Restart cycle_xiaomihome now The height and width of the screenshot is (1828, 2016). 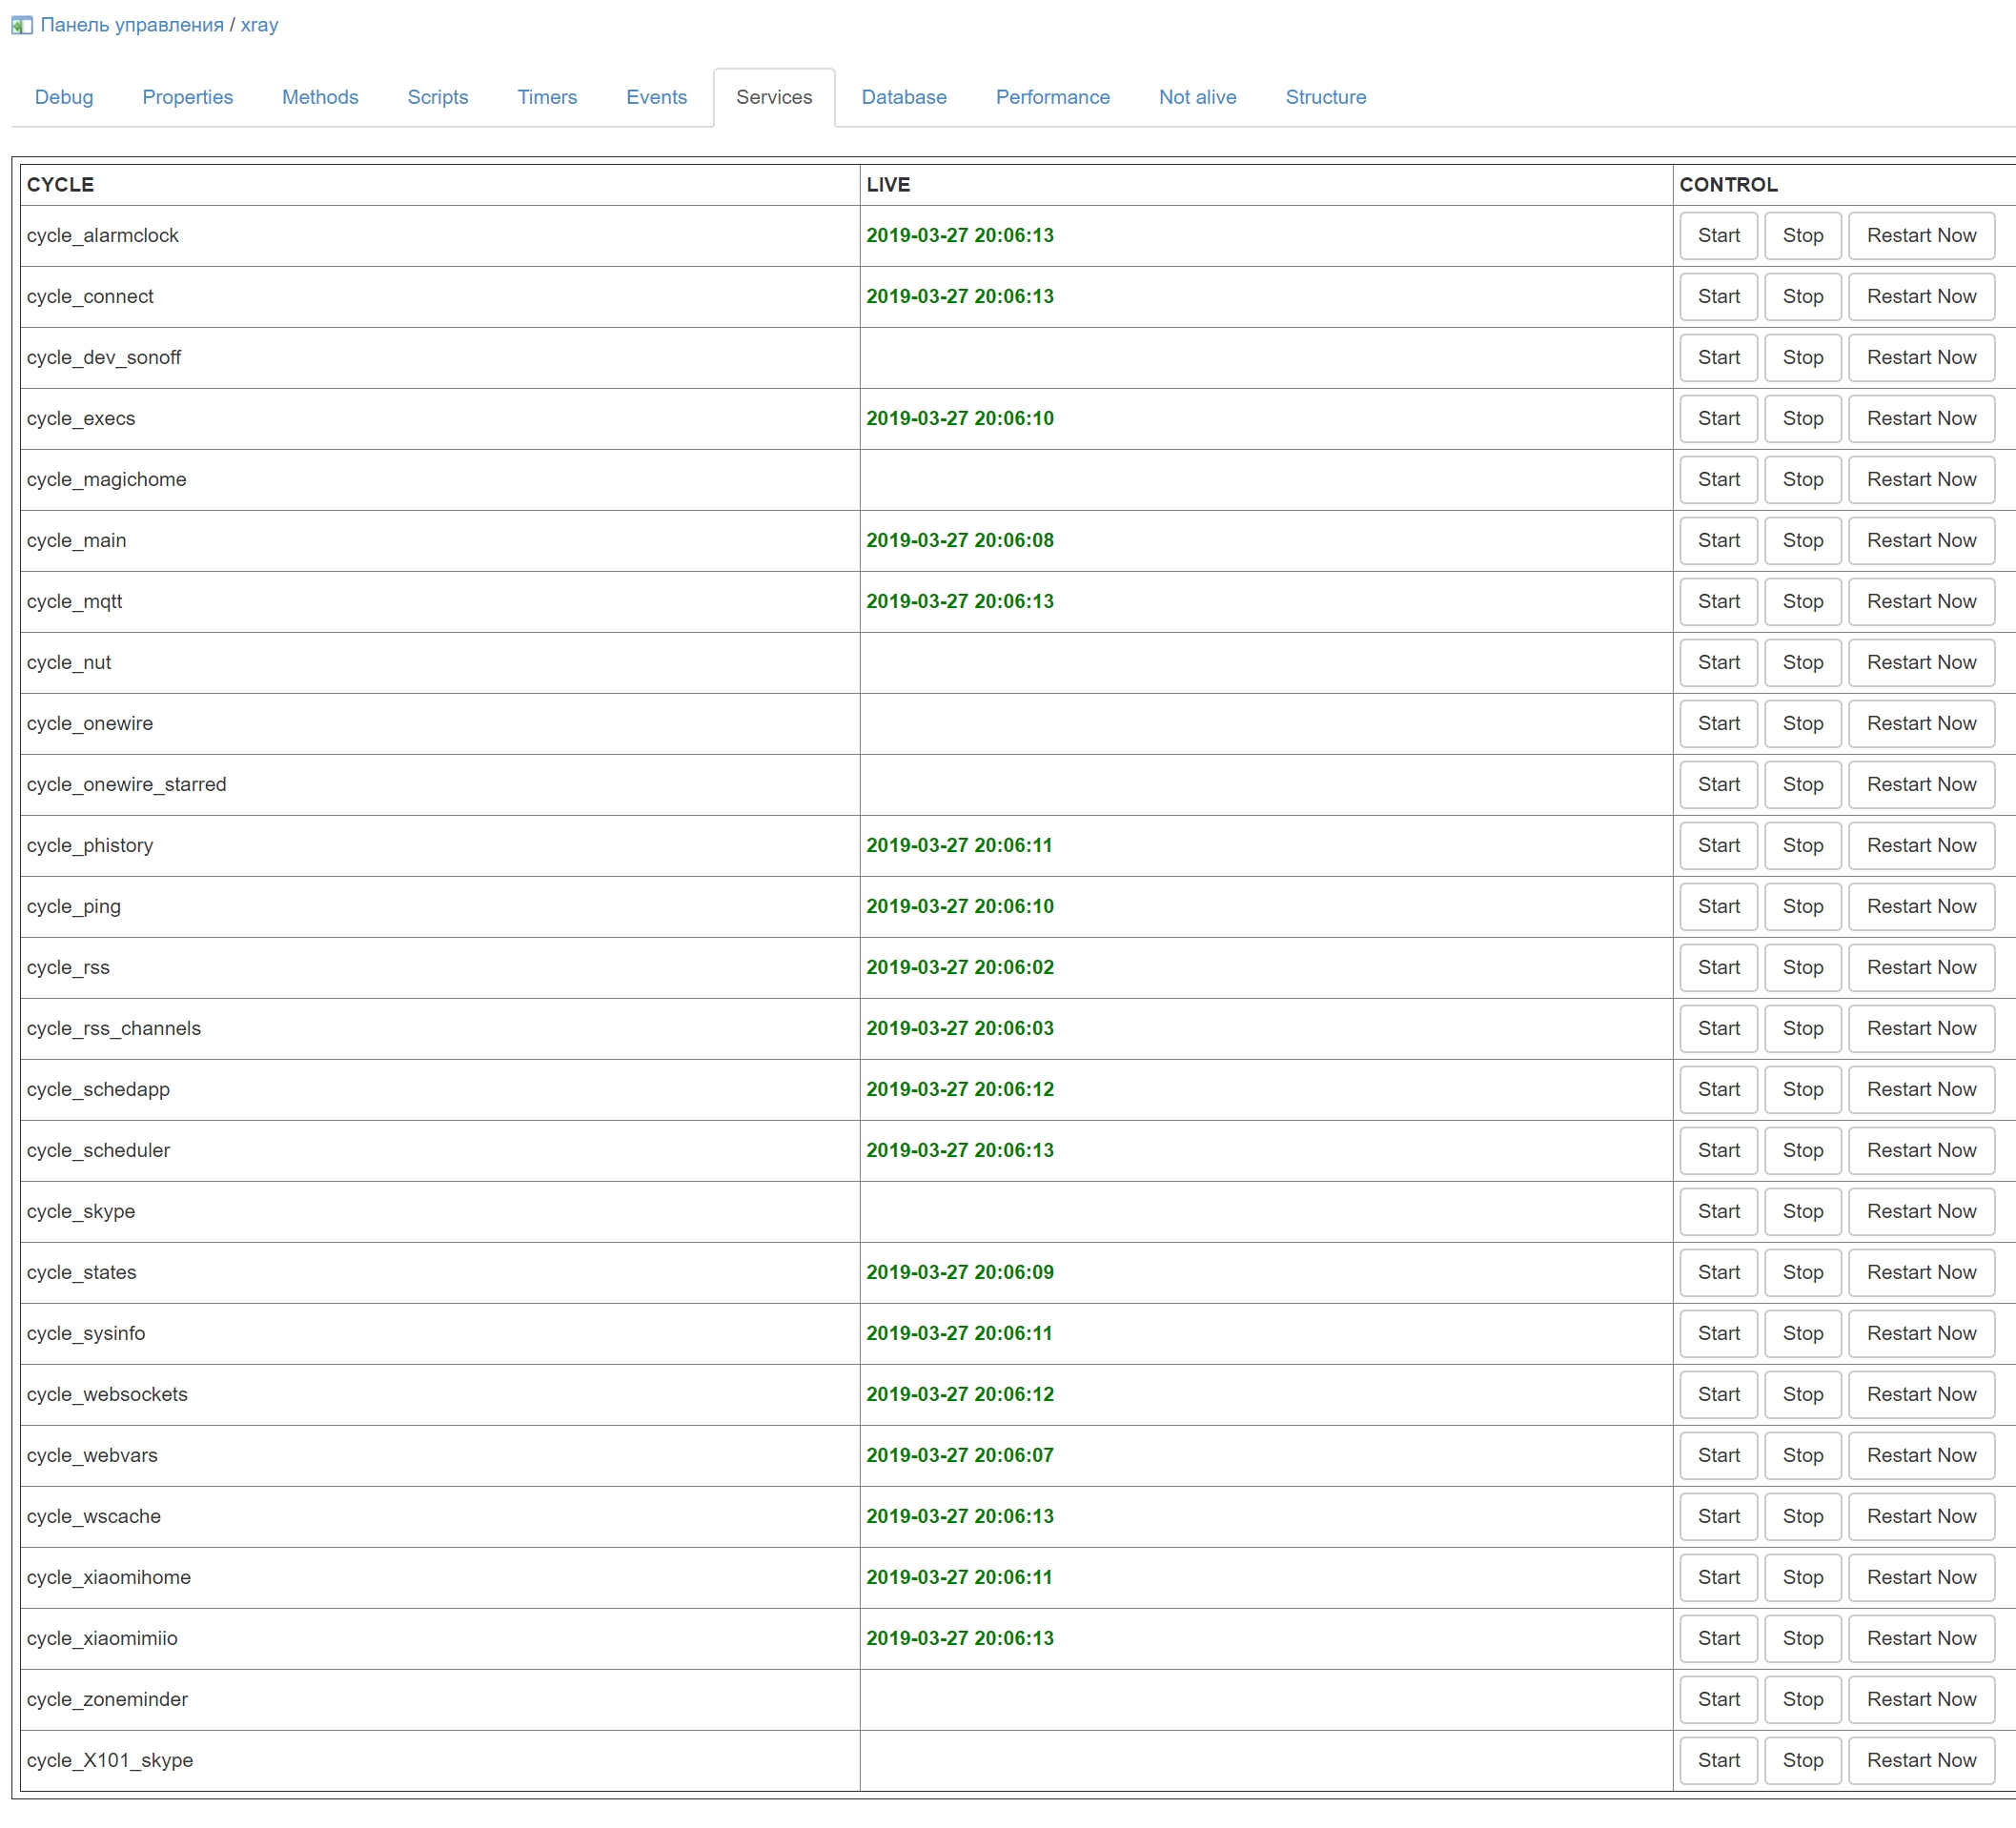[1920, 1577]
